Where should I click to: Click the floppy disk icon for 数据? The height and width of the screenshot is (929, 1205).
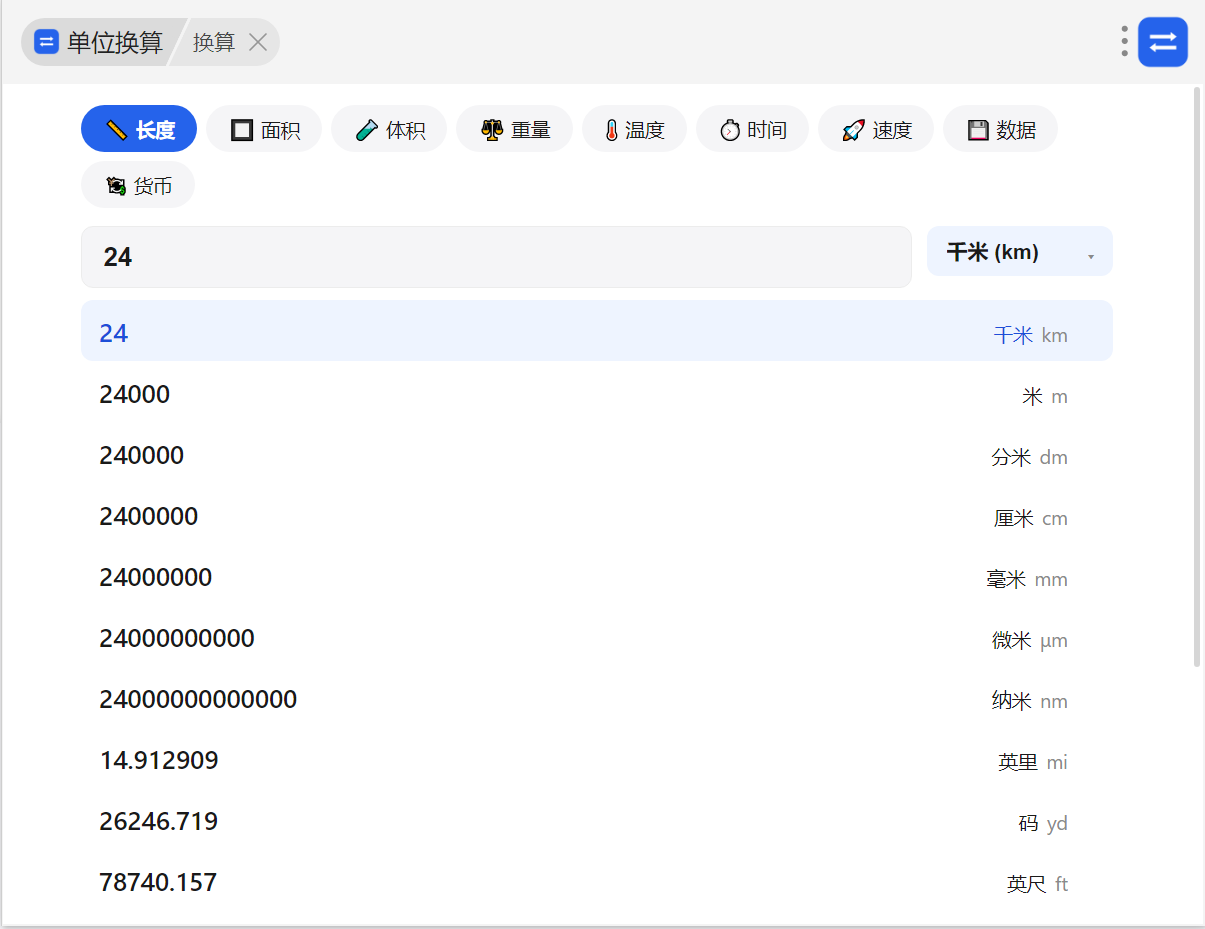[x=978, y=130]
